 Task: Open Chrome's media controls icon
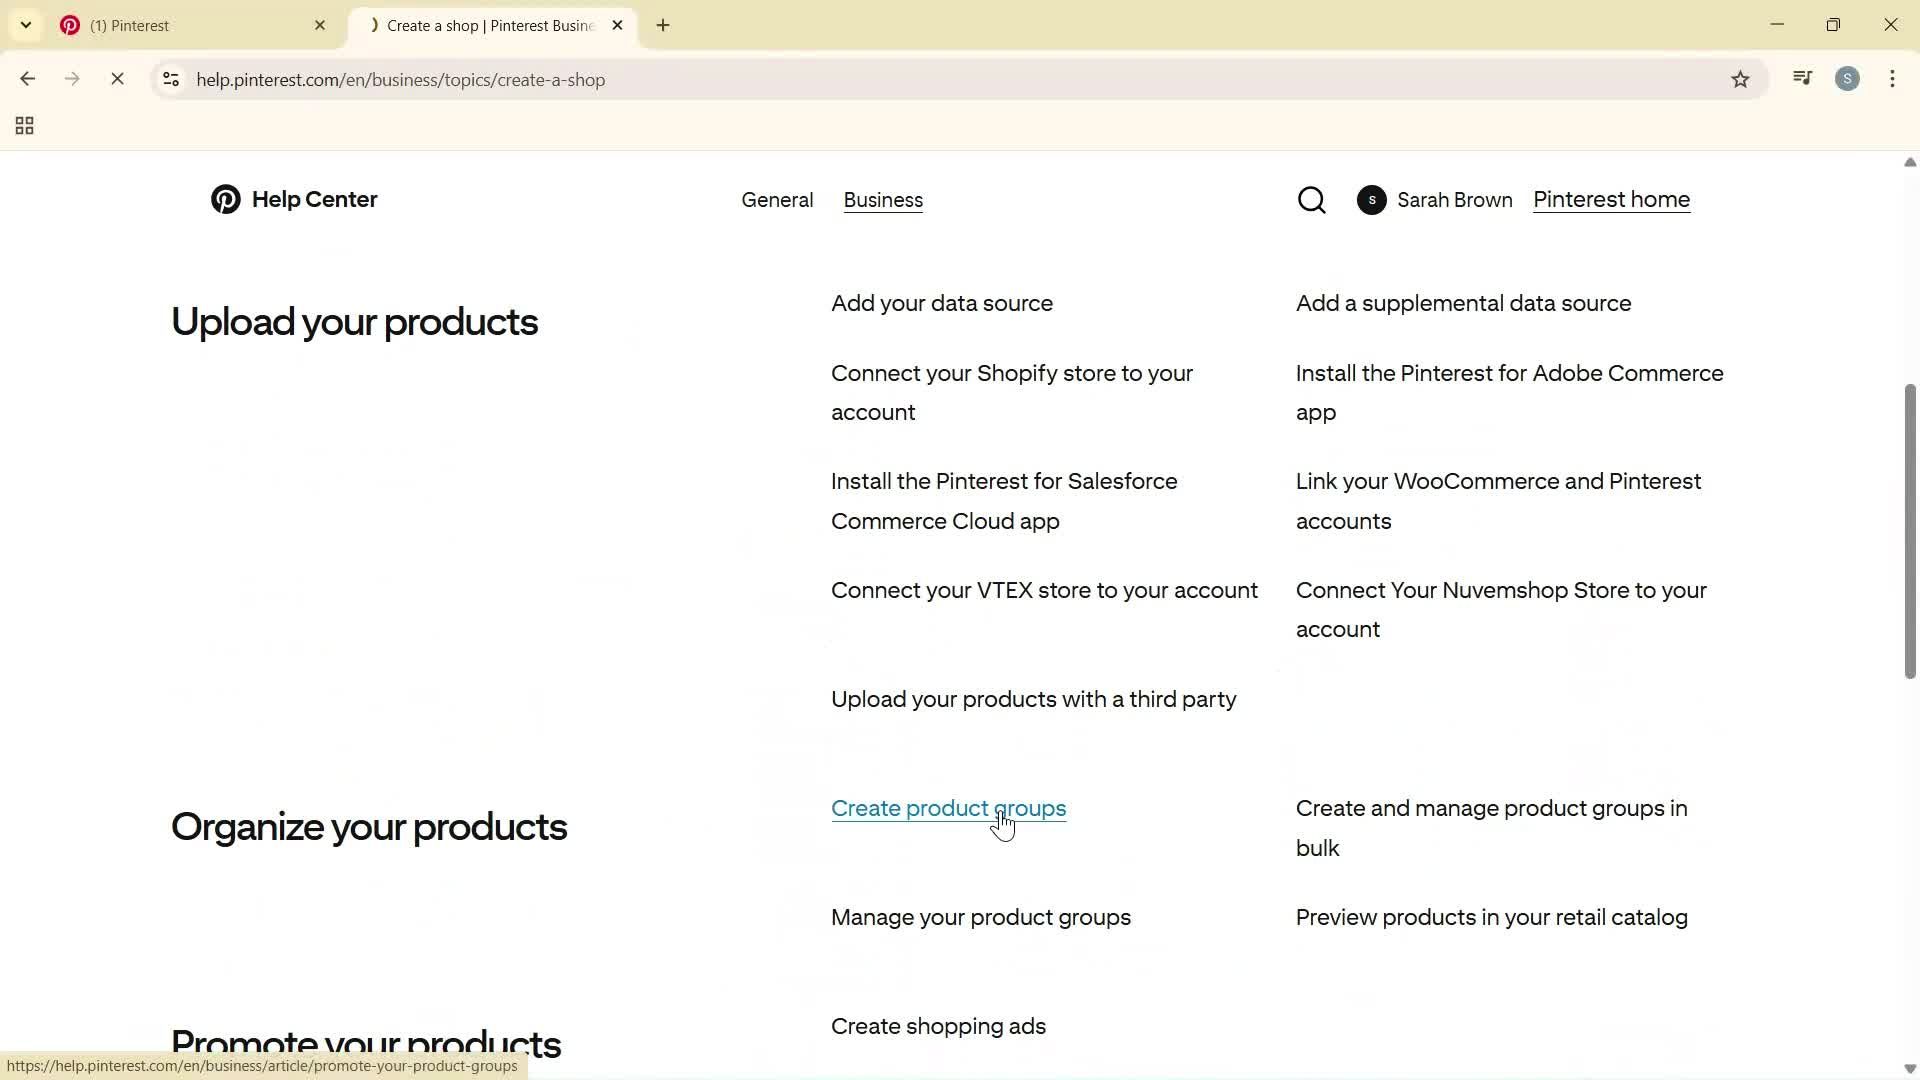click(x=1802, y=78)
